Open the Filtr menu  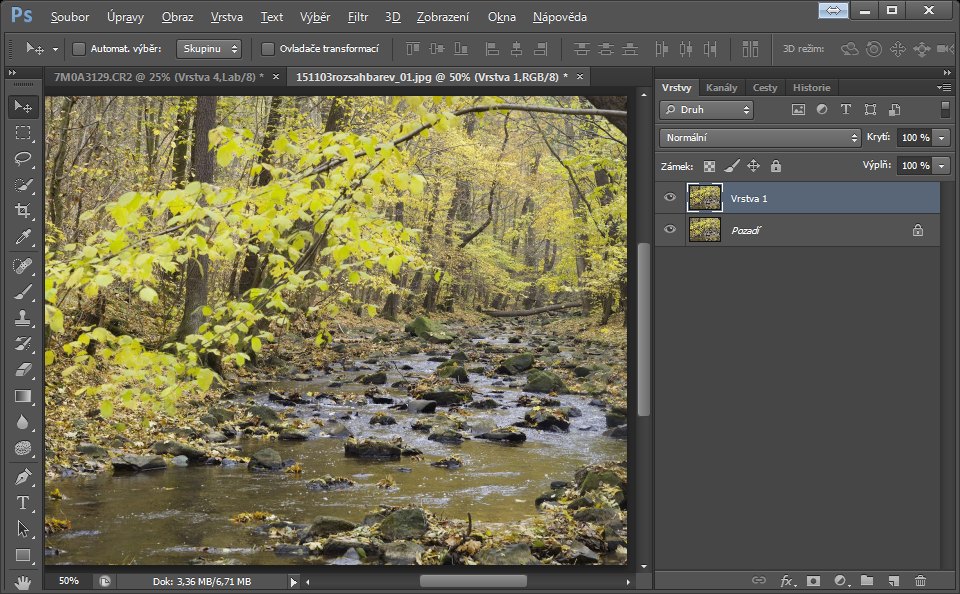[358, 17]
